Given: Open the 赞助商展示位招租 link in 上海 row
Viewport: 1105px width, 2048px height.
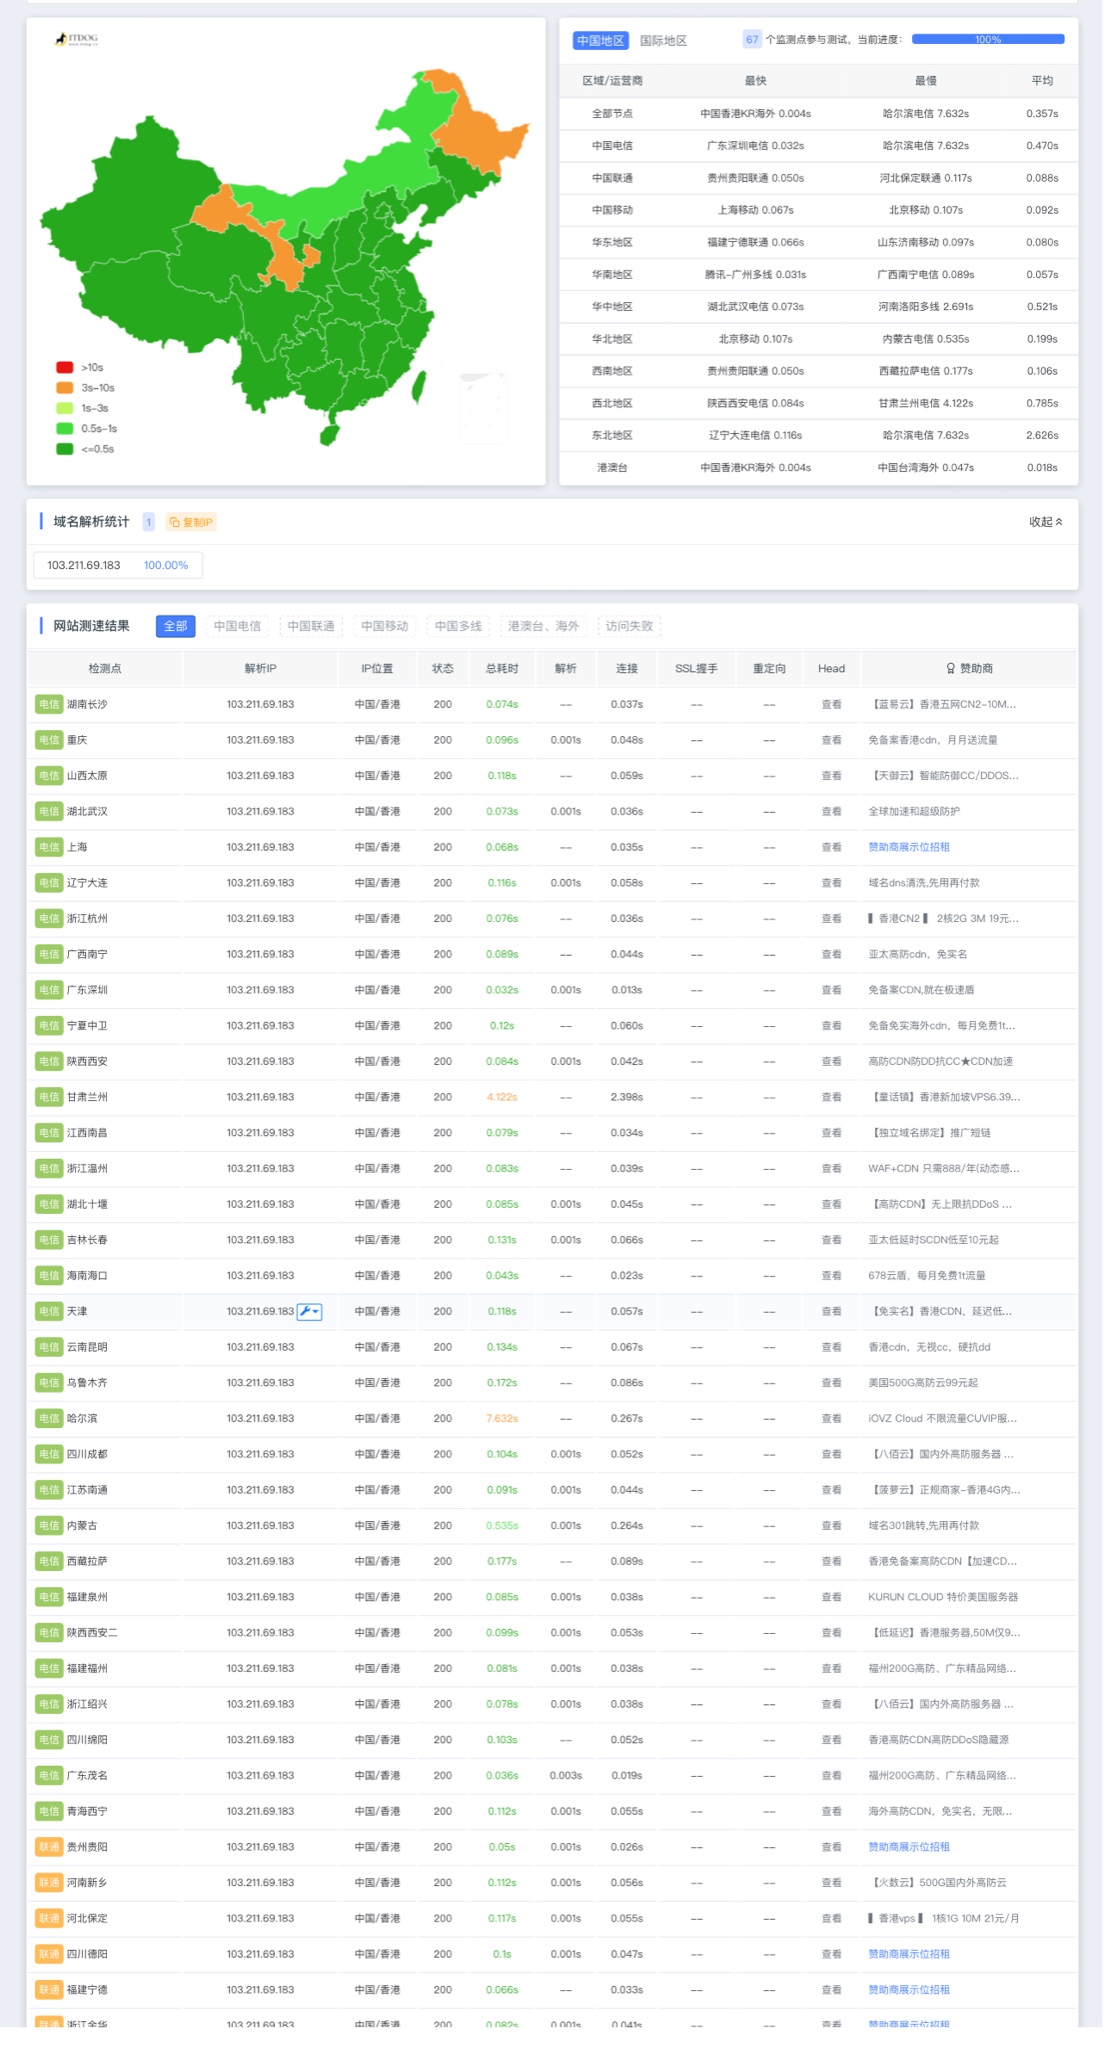Looking at the screenshot, I should click(909, 847).
